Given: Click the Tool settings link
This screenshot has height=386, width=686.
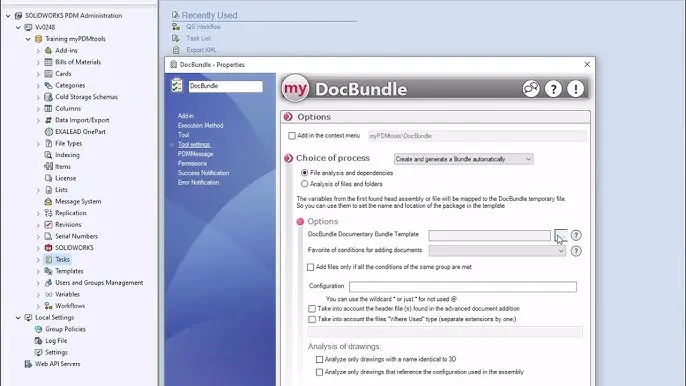Looking at the screenshot, I should (194, 144).
